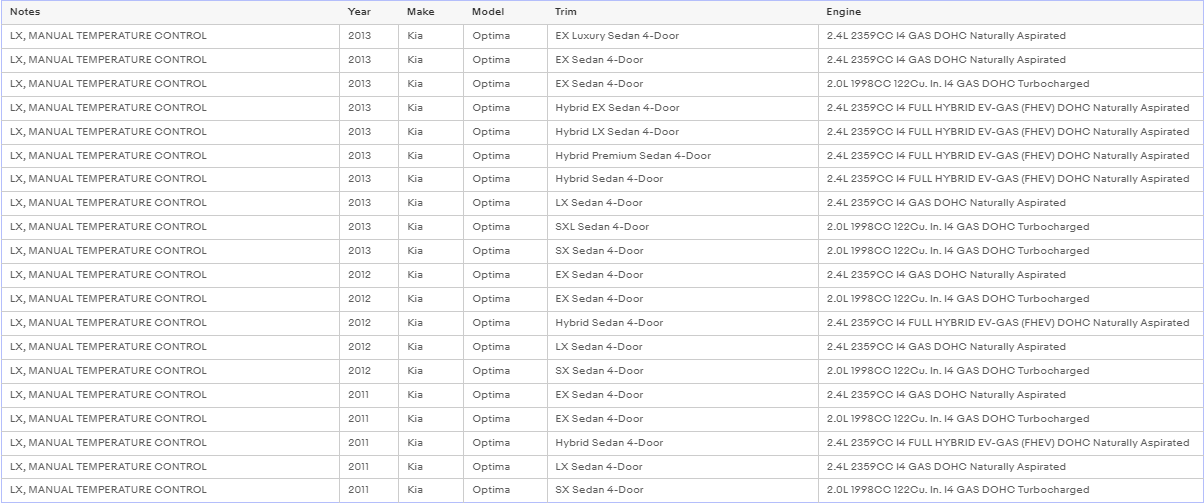Click the 2013 LX Sedan 4-Door trim cell

(682, 203)
